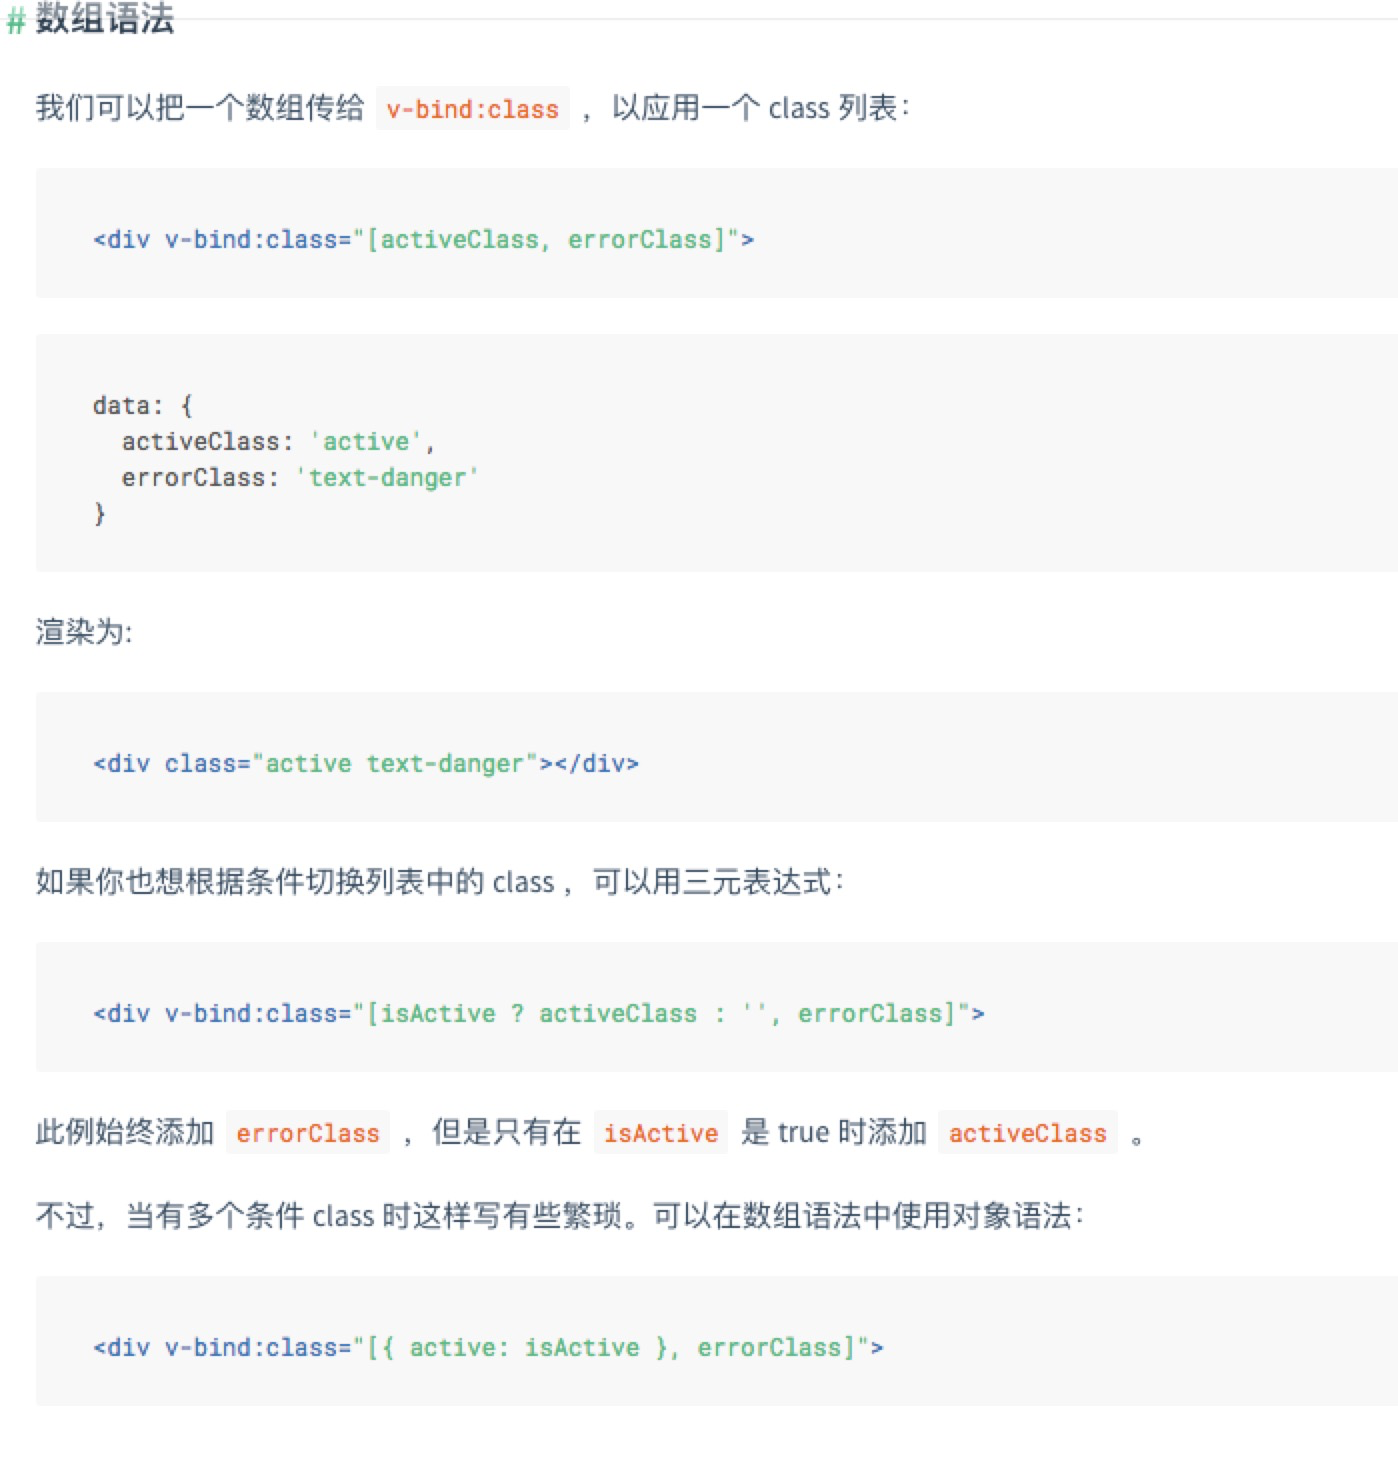
Task: Click the text 此例始终添加
Action: pos(125,1132)
